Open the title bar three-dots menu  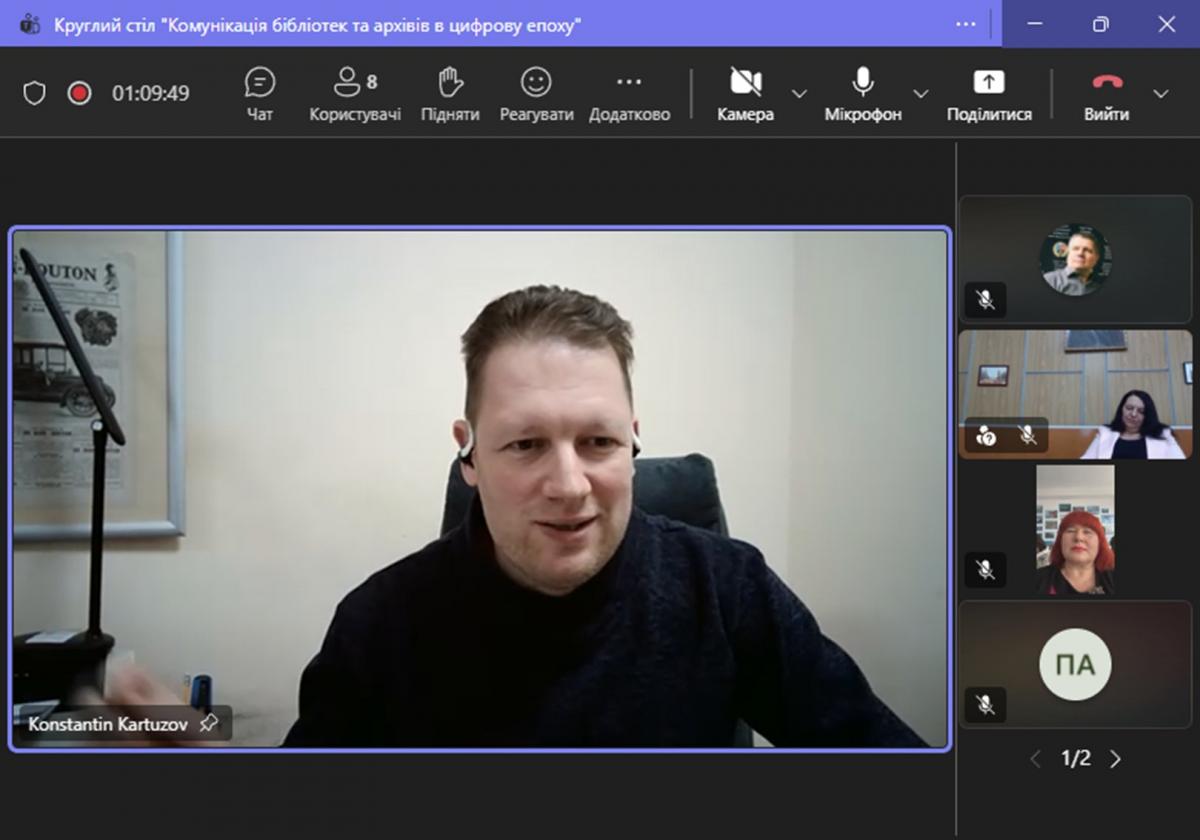pyautogui.click(x=965, y=24)
